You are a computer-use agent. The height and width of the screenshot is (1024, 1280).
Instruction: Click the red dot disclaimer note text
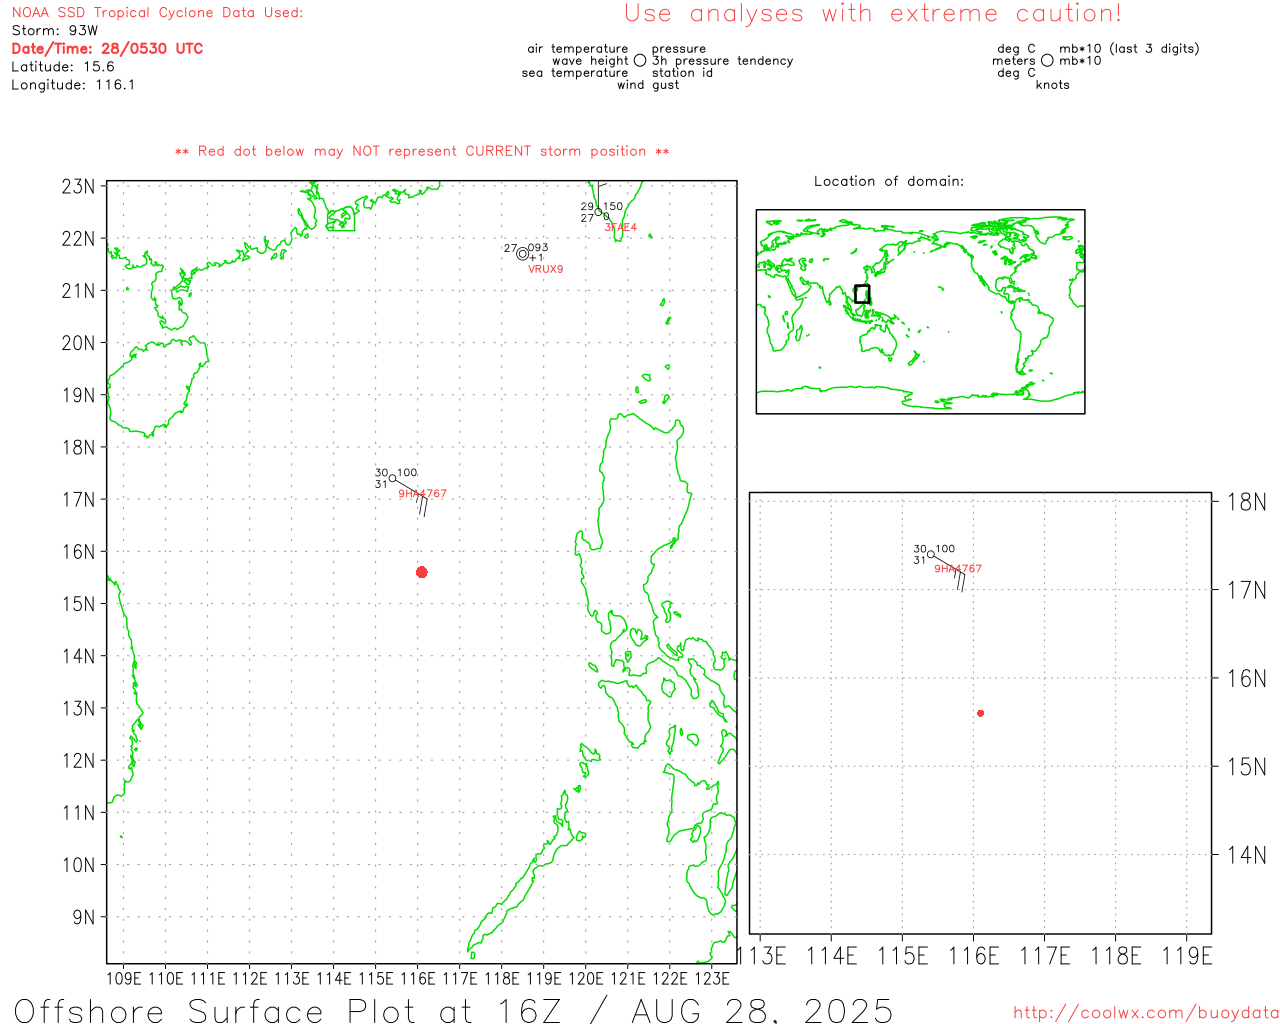coord(422,151)
